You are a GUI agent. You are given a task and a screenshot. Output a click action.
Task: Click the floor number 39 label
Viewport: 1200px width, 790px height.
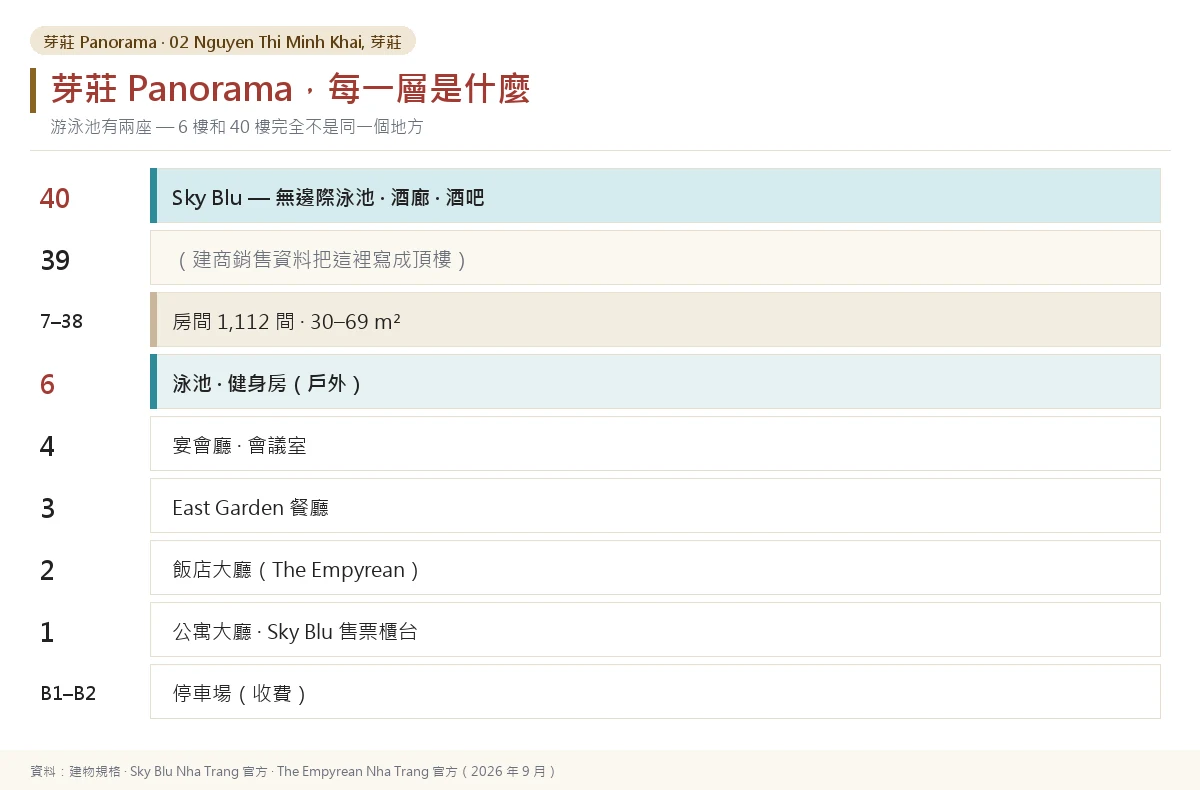click(x=55, y=260)
